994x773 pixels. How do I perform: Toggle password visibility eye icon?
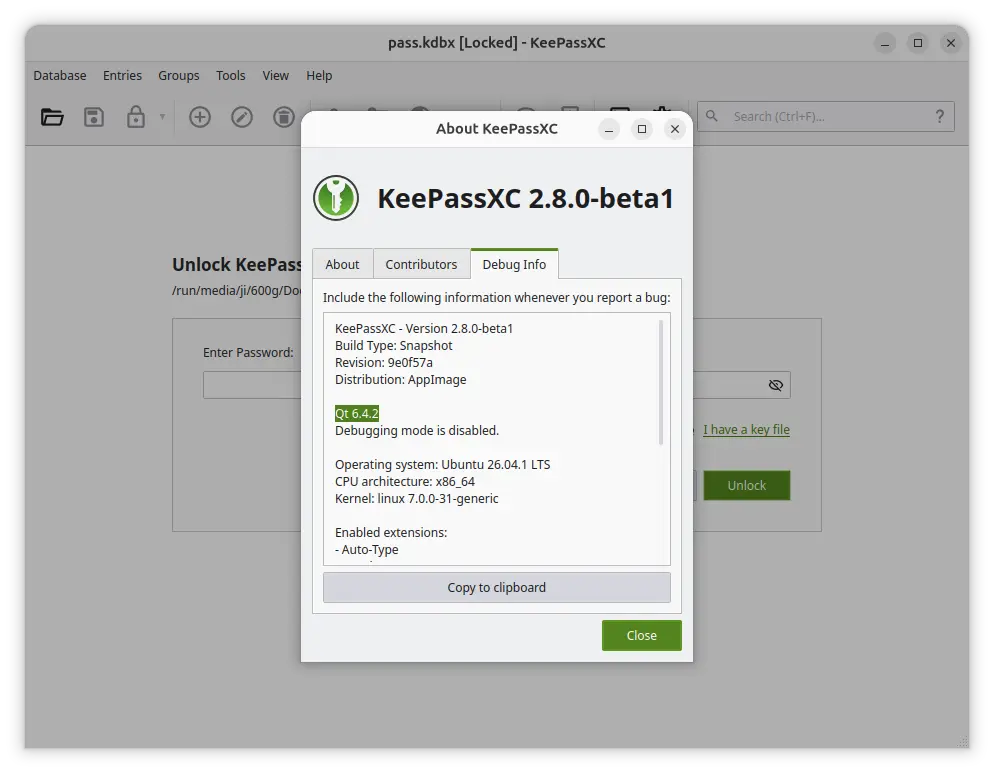click(x=775, y=385)
